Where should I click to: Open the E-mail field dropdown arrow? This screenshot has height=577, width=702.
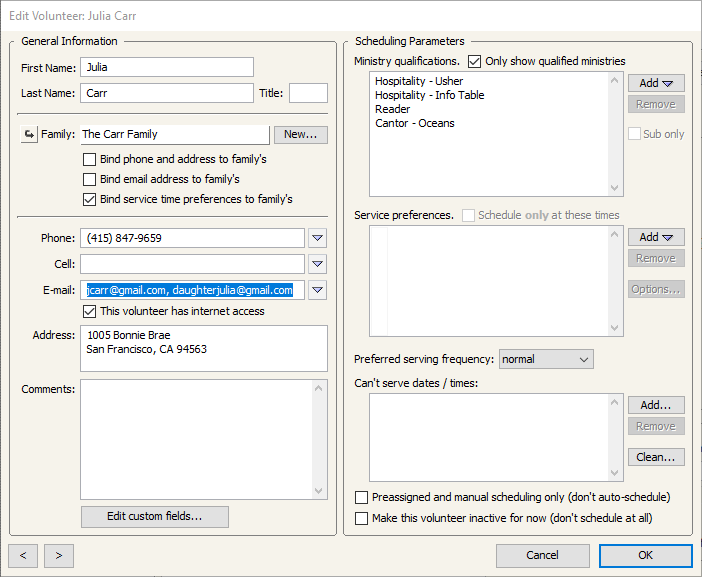click(317, 290)
